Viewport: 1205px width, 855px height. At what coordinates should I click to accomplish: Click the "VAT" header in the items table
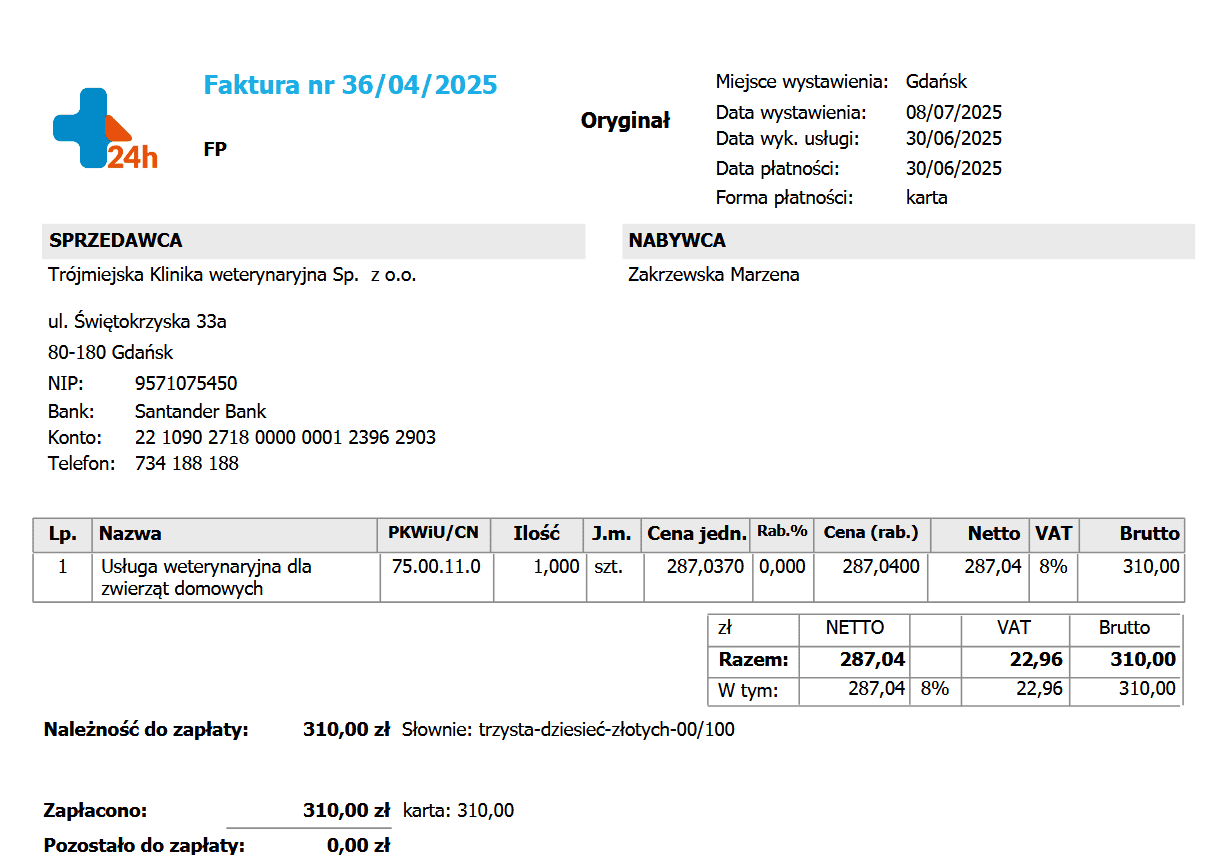click(x=1053, y=534)
